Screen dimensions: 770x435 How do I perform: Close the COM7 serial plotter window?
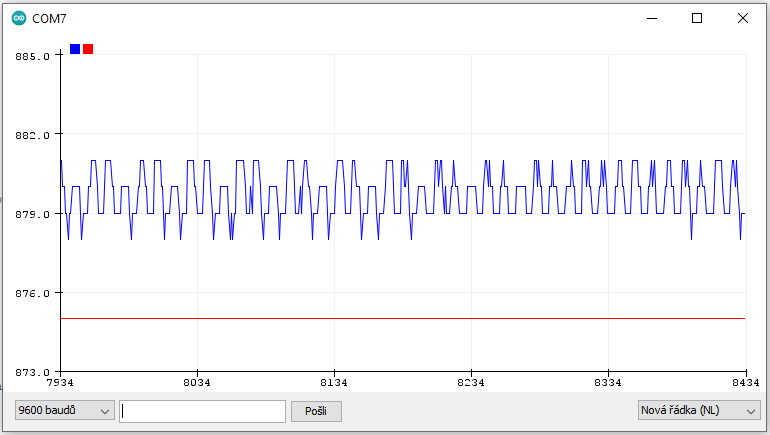743,18
